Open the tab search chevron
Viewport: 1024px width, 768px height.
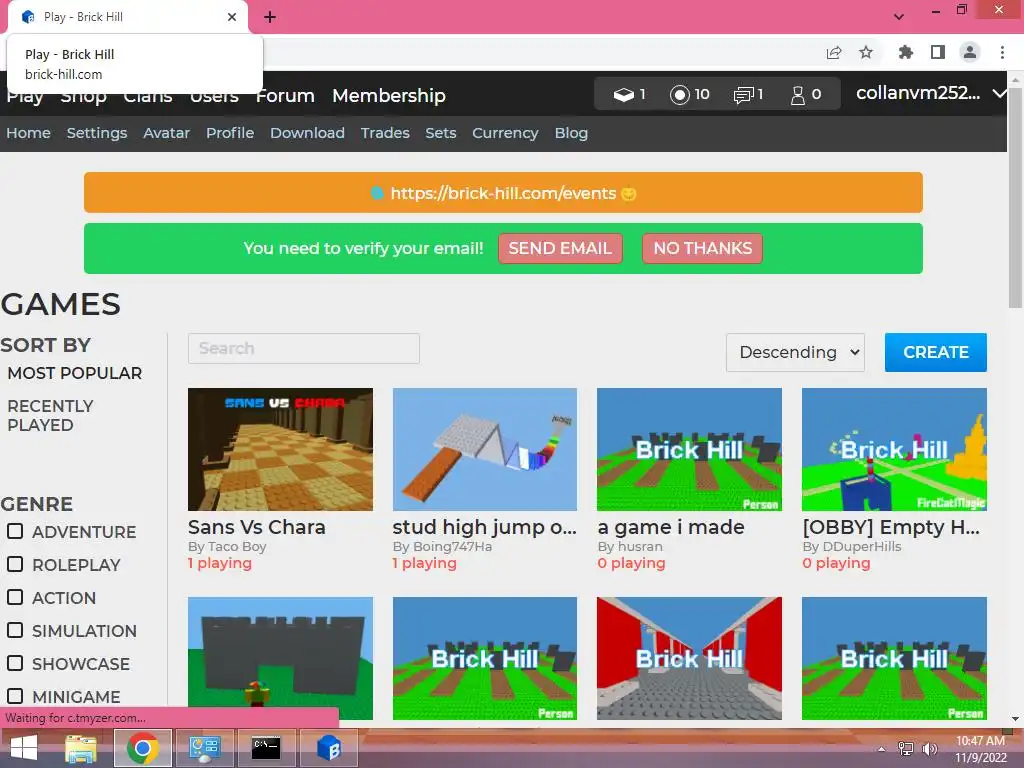pyautogui.click(x=899, y=17)
